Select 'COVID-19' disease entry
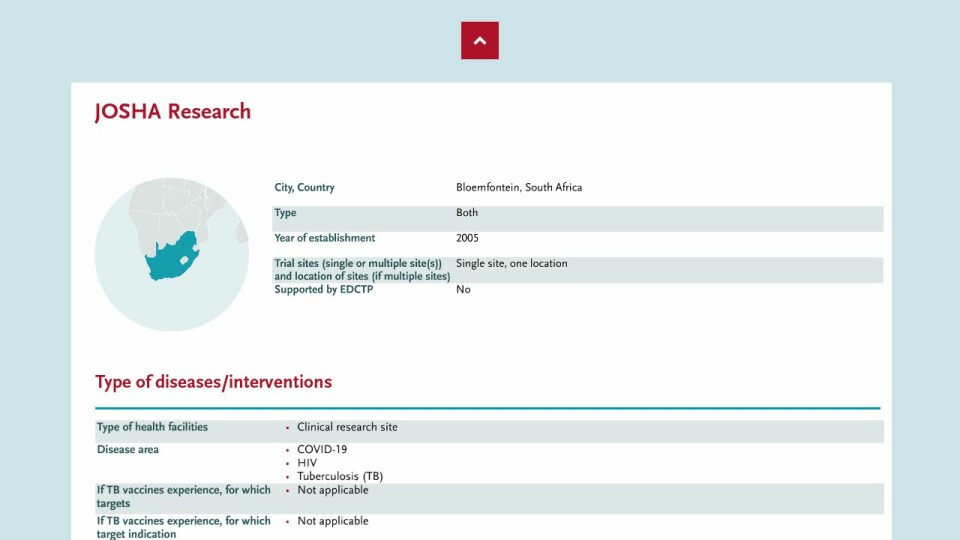960x540 pixels. coord(322,449)
